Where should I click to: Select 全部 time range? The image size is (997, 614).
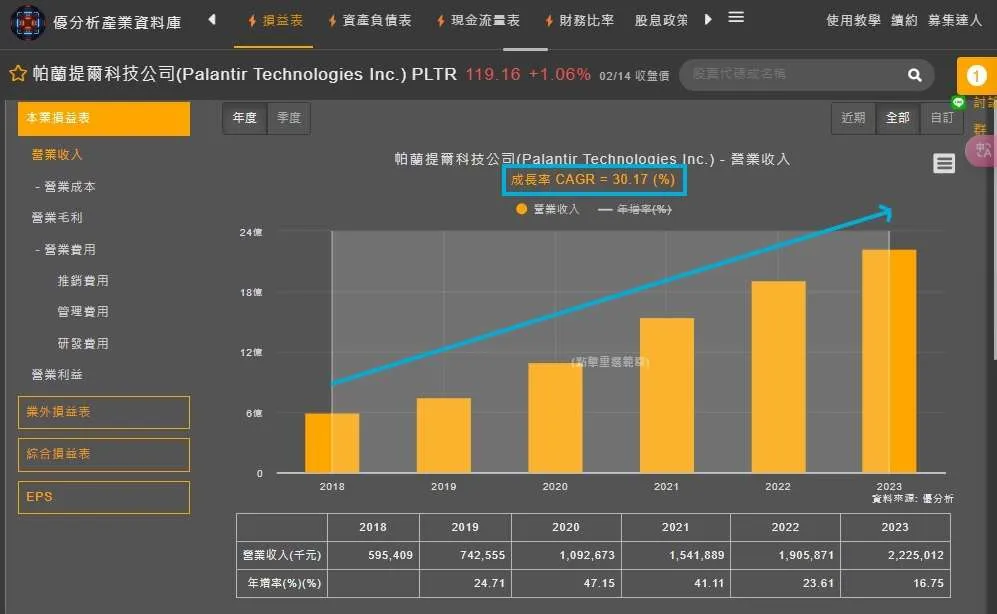(897, 118)
